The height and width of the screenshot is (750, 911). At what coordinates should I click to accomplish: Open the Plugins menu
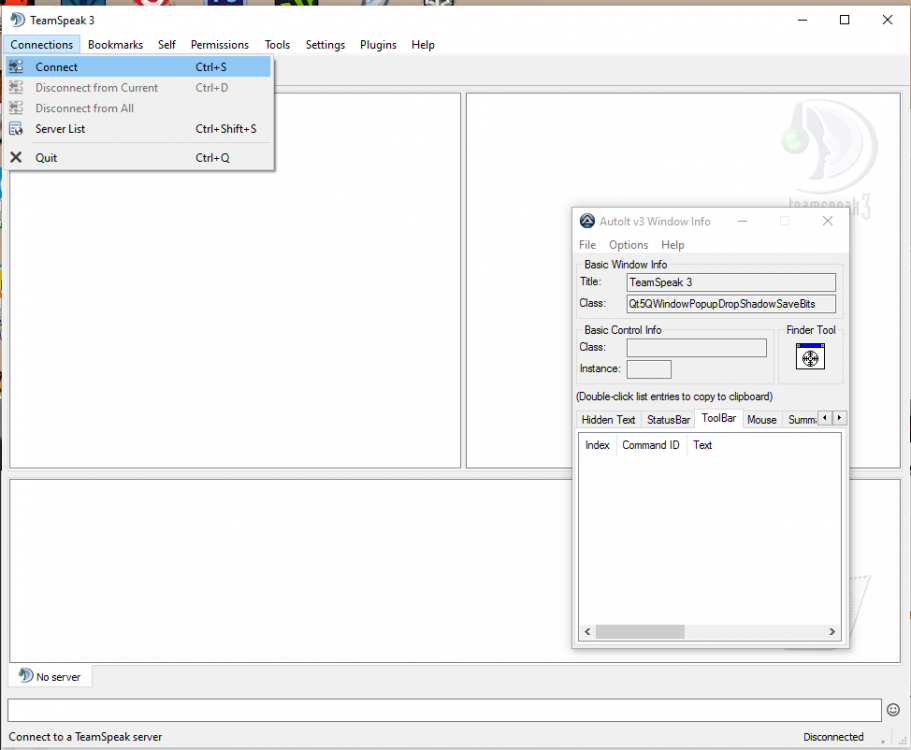point(378,45)
